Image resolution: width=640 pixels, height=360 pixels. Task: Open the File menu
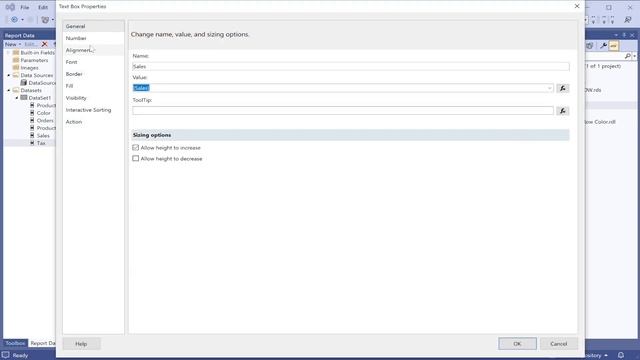pyautogui.click(x=25, y=7)
